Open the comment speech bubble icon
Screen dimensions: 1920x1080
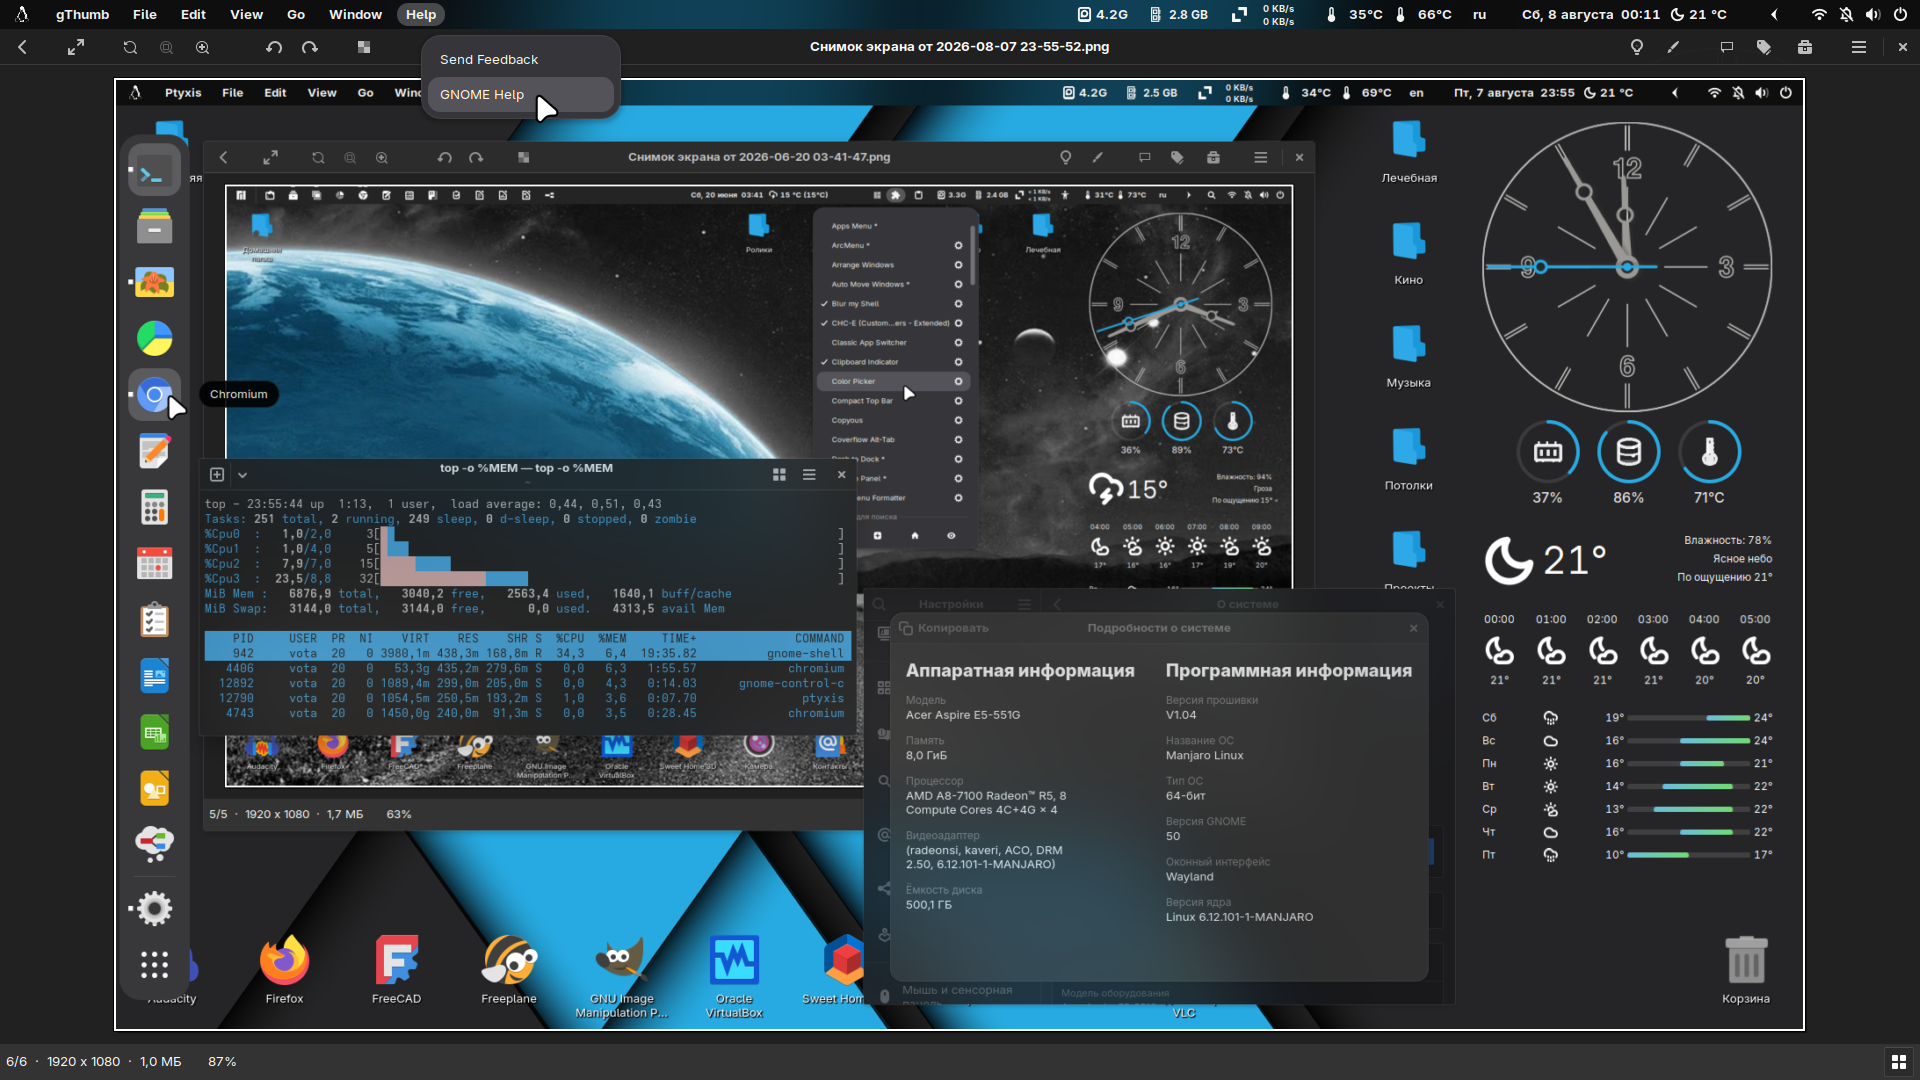pos(1726,47)
